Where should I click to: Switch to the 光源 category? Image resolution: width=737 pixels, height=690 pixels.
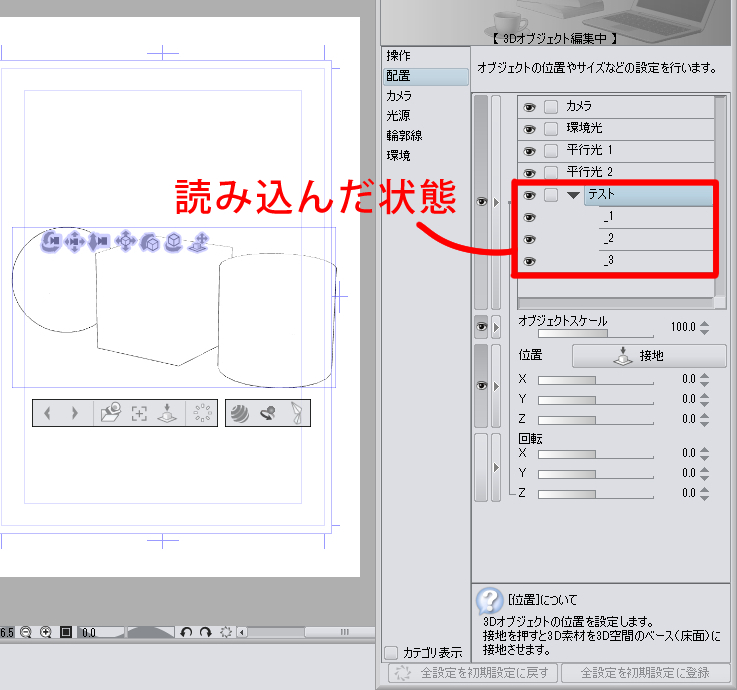(399, 116)
